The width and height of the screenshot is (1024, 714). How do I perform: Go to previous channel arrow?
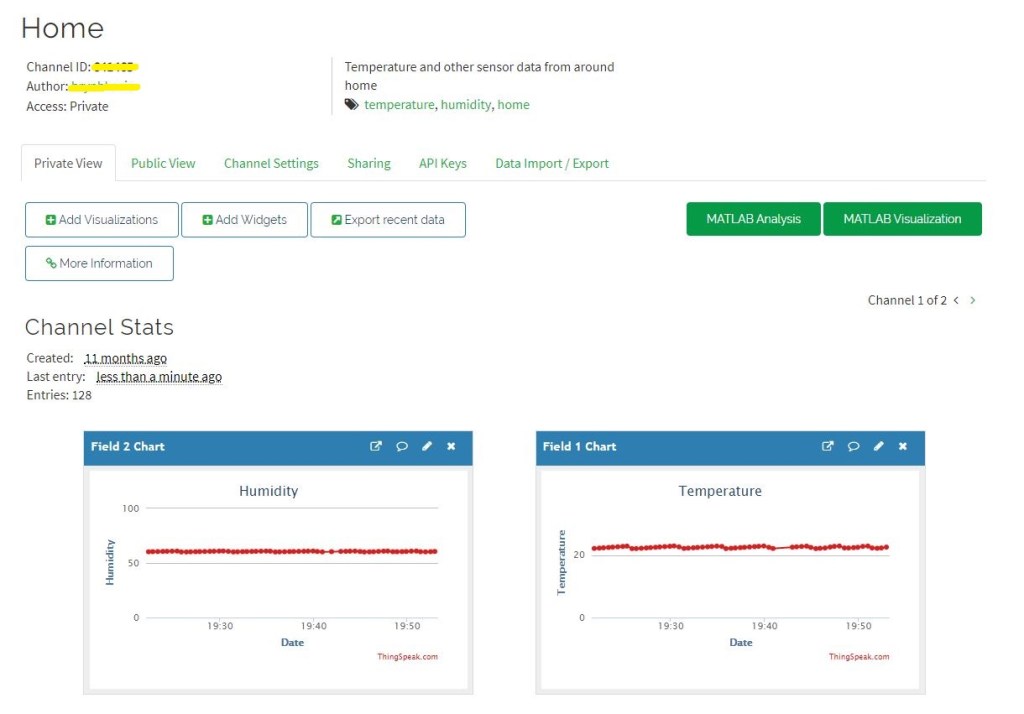point(956,300)
